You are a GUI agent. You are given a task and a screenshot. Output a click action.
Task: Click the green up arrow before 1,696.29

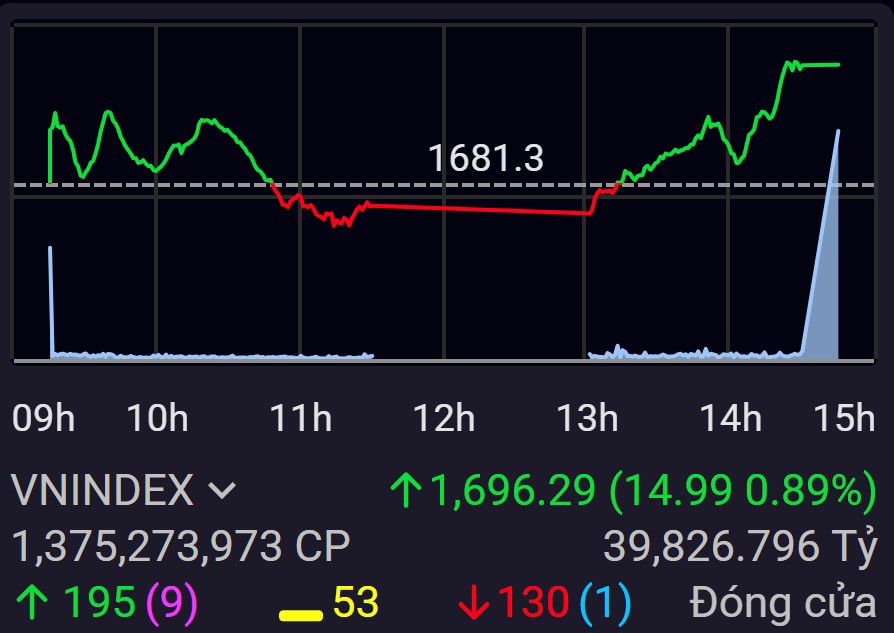406,490
